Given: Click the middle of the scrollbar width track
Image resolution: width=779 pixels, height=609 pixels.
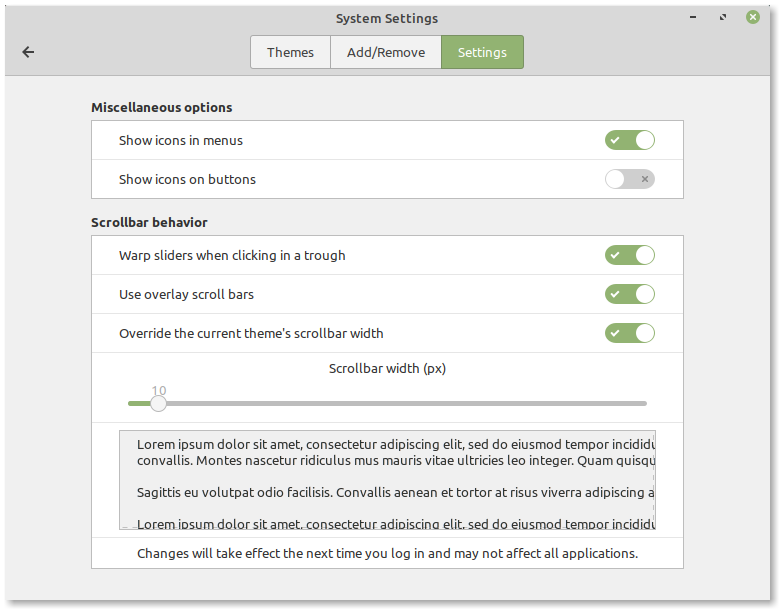Looking at the screenshot, I should coord(387,403).
